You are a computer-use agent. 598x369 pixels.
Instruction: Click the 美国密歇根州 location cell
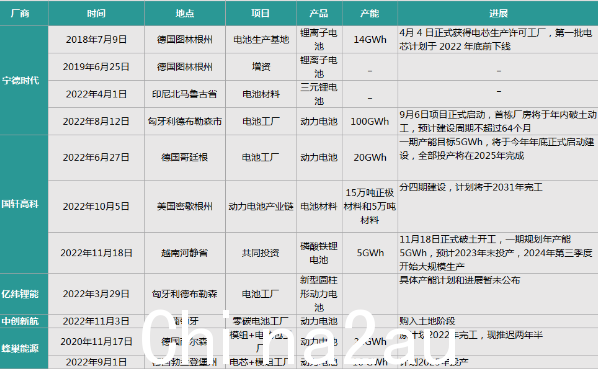coord(185,206)
